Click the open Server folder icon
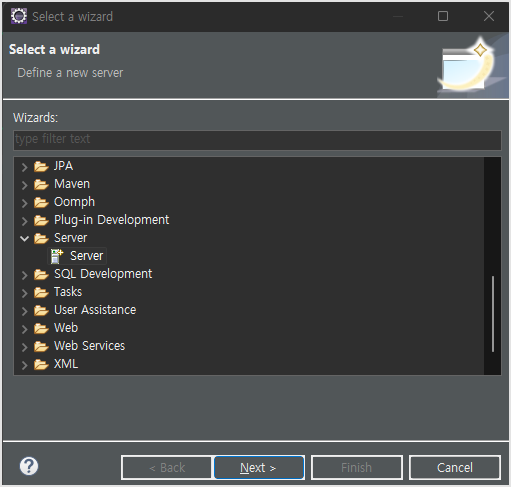511x487 pixels. click(x=41, y=238)
